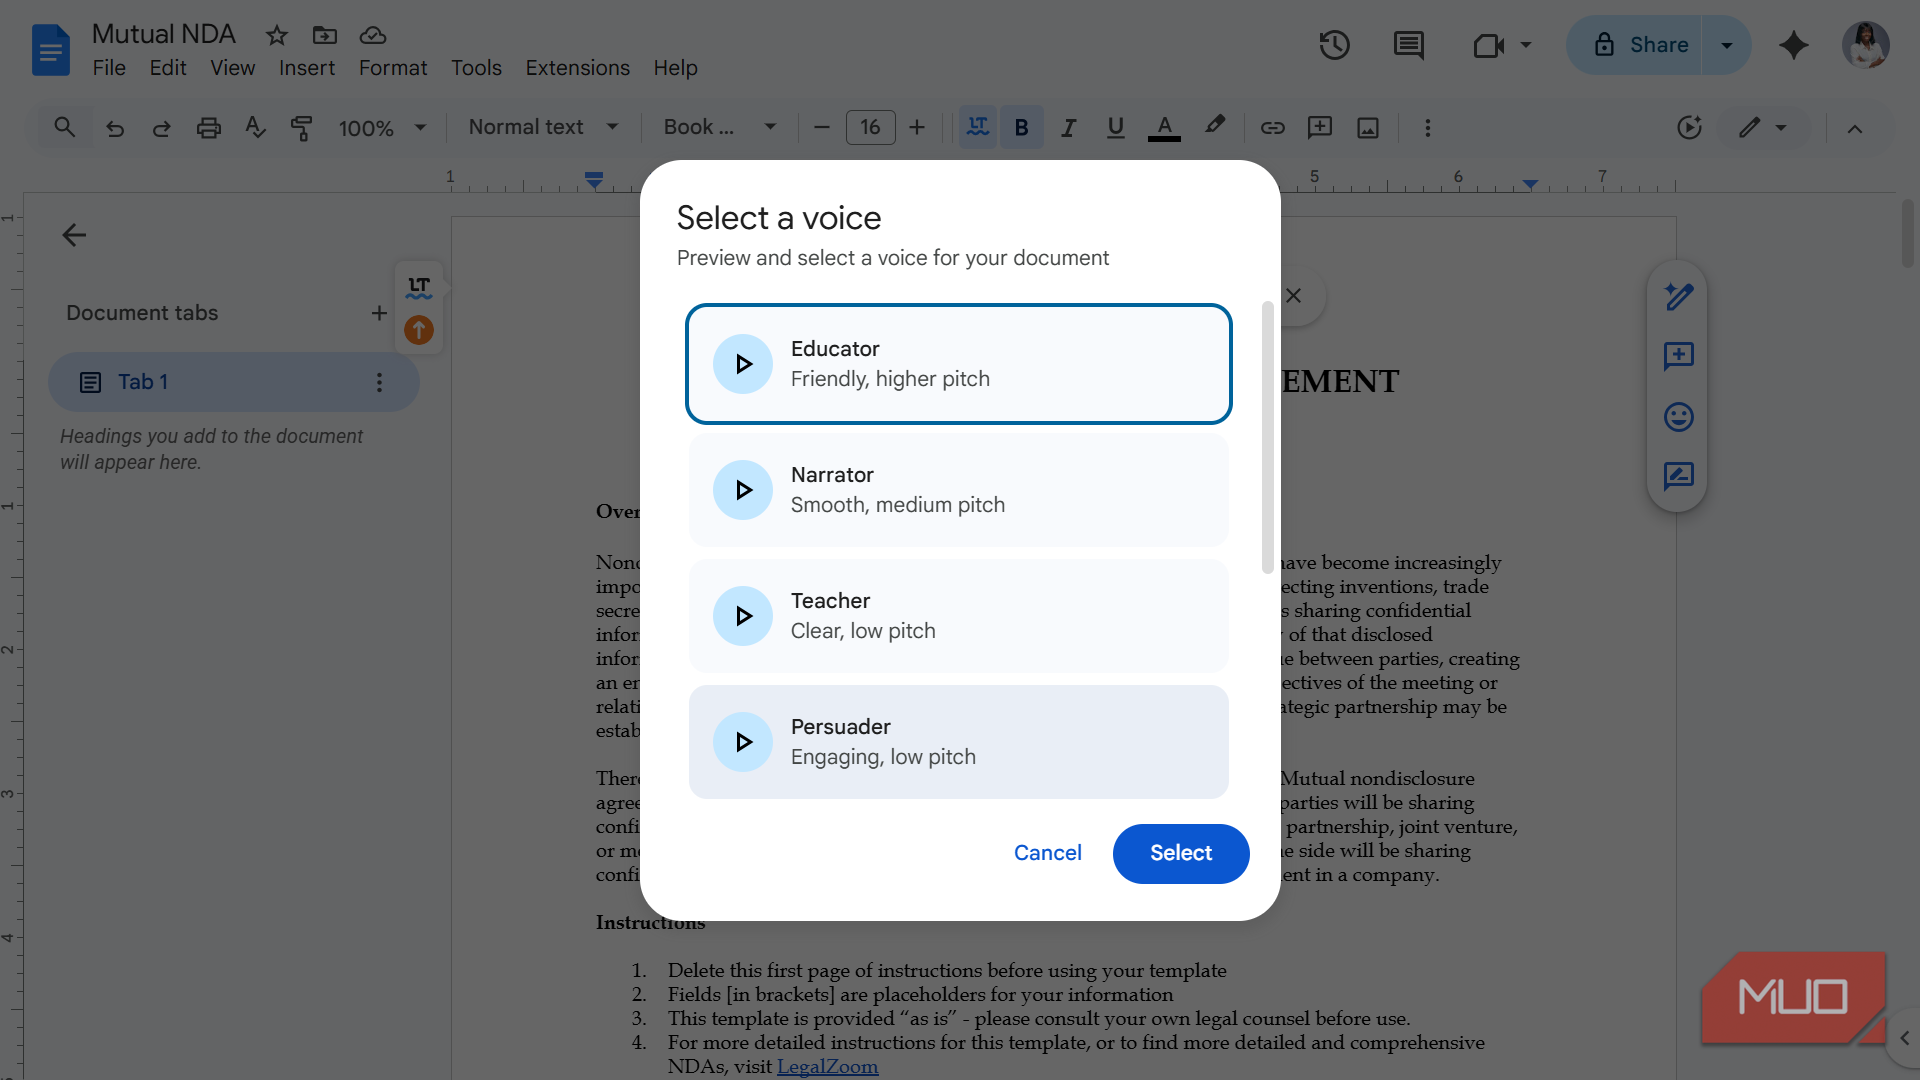Star the Mutual NDA document

277,36
